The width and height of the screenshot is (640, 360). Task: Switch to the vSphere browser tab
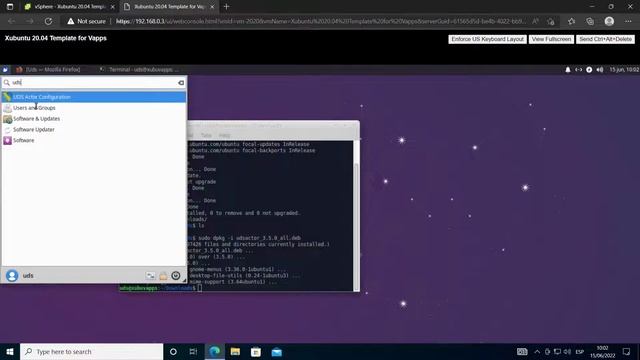pos(69,7)
